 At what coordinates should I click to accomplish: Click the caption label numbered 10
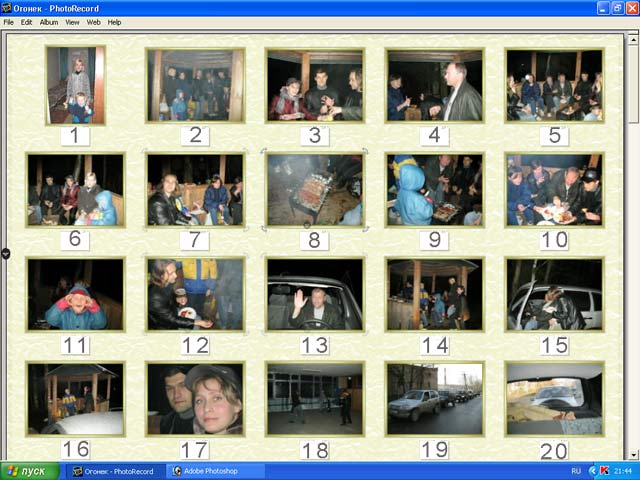pos(553,240)
